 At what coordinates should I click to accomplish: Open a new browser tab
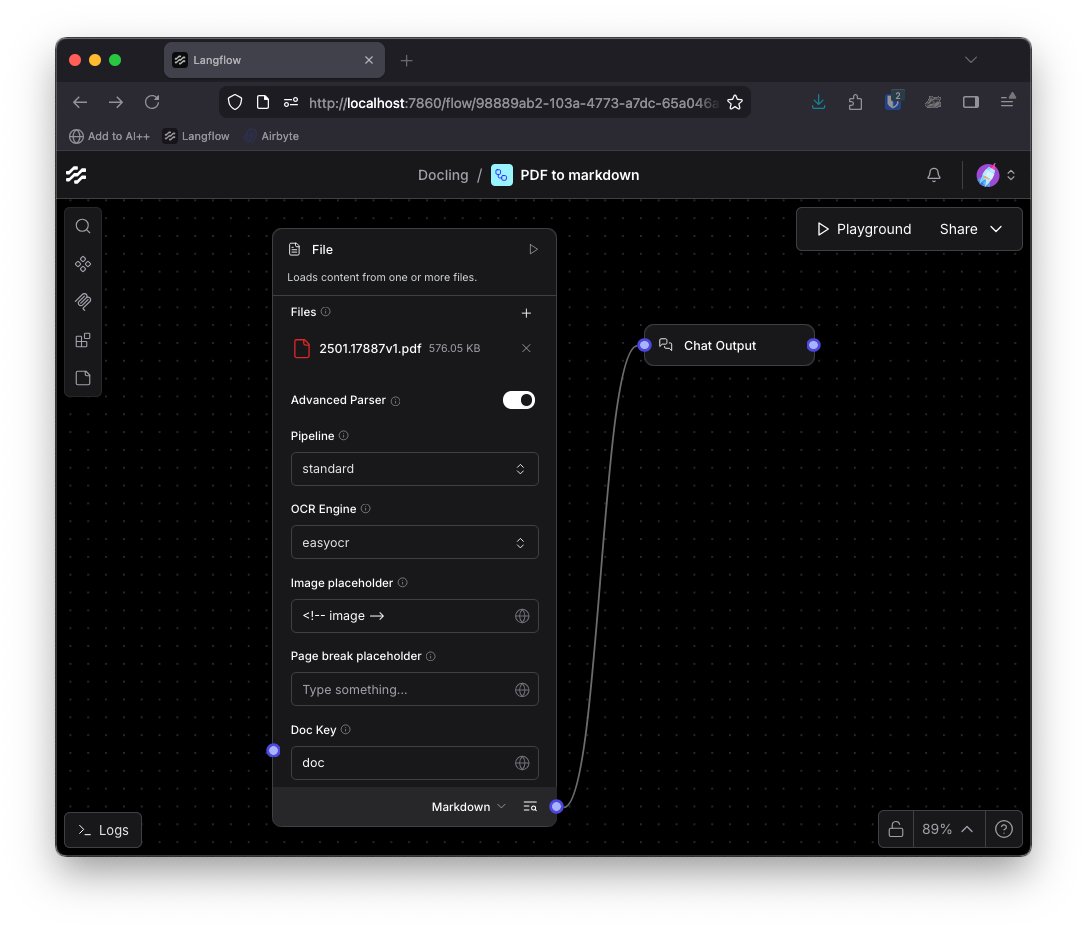tap(407, 61)
